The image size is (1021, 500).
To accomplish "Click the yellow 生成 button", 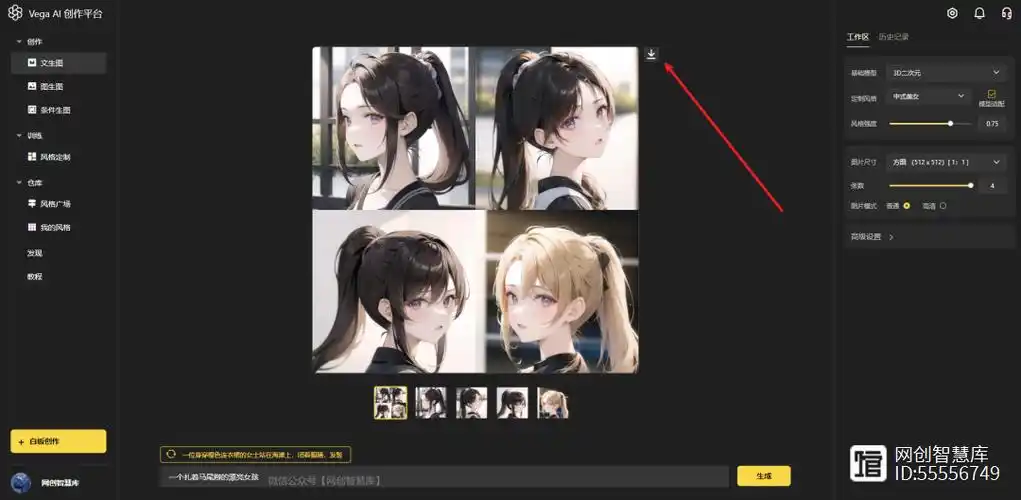I will [763, 476].
